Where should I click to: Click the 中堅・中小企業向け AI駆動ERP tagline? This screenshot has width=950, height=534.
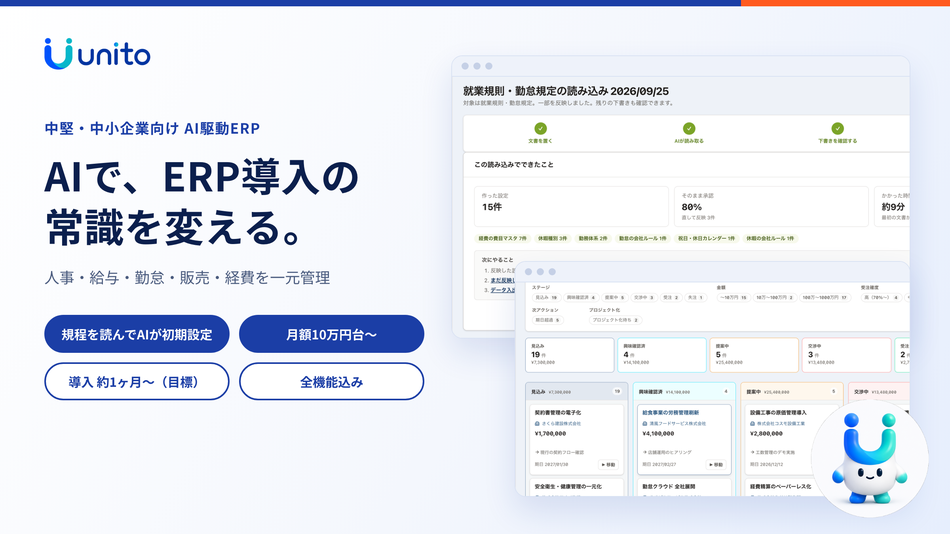(152, 128)
